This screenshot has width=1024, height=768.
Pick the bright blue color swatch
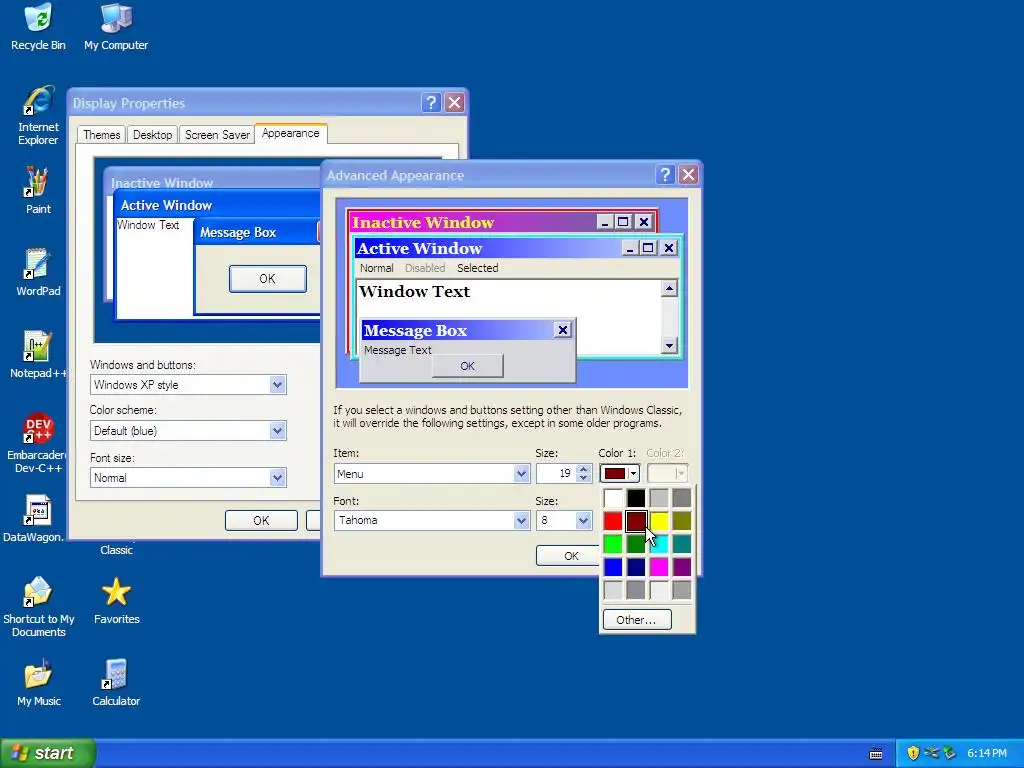tap(613, 567)
